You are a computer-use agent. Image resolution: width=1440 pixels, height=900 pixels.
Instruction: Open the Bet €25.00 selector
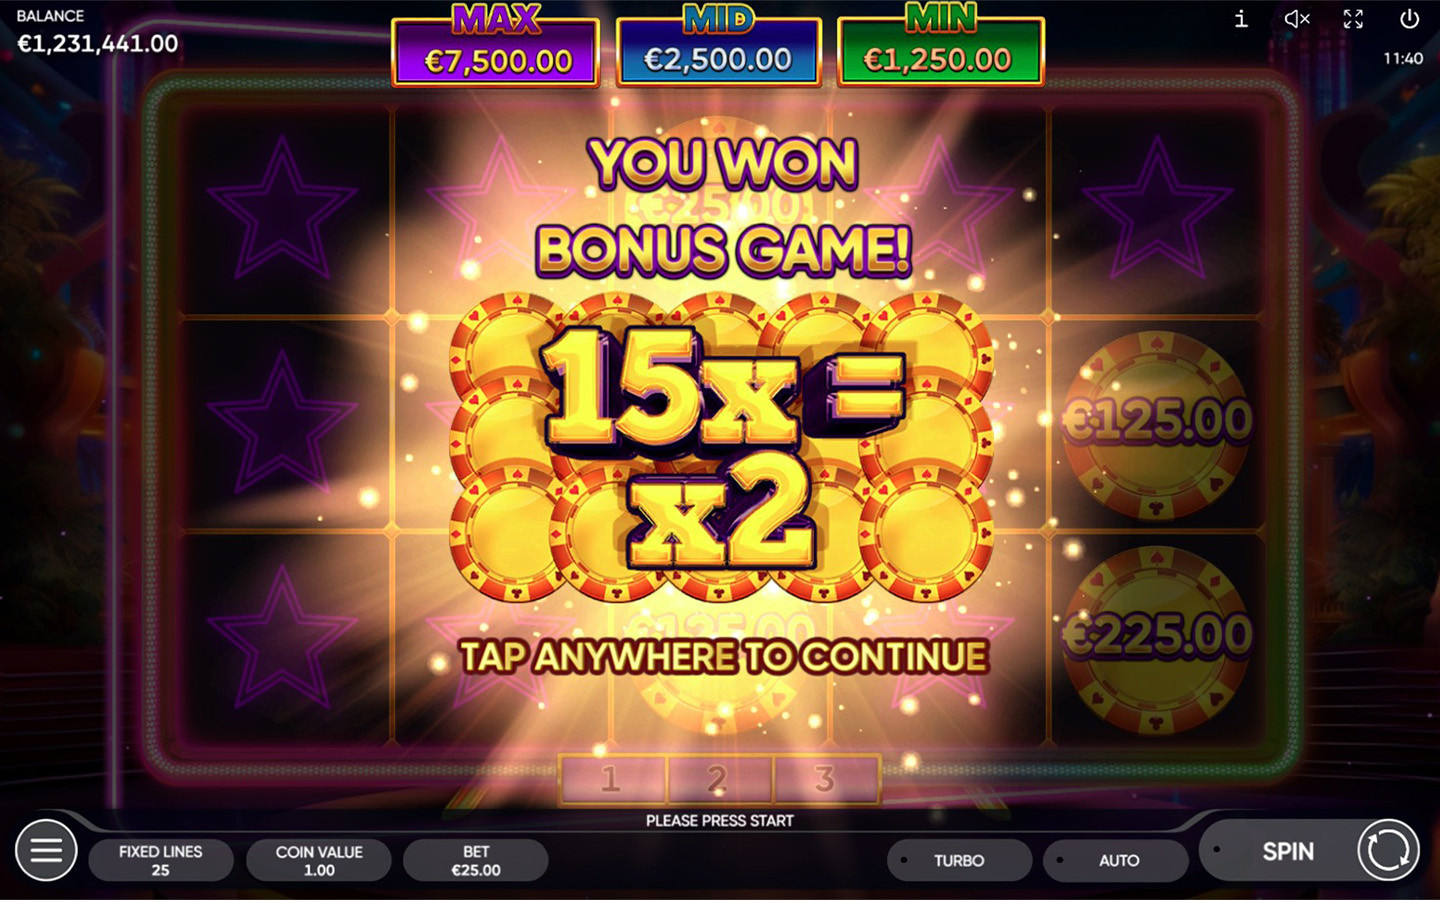point(476,860)
